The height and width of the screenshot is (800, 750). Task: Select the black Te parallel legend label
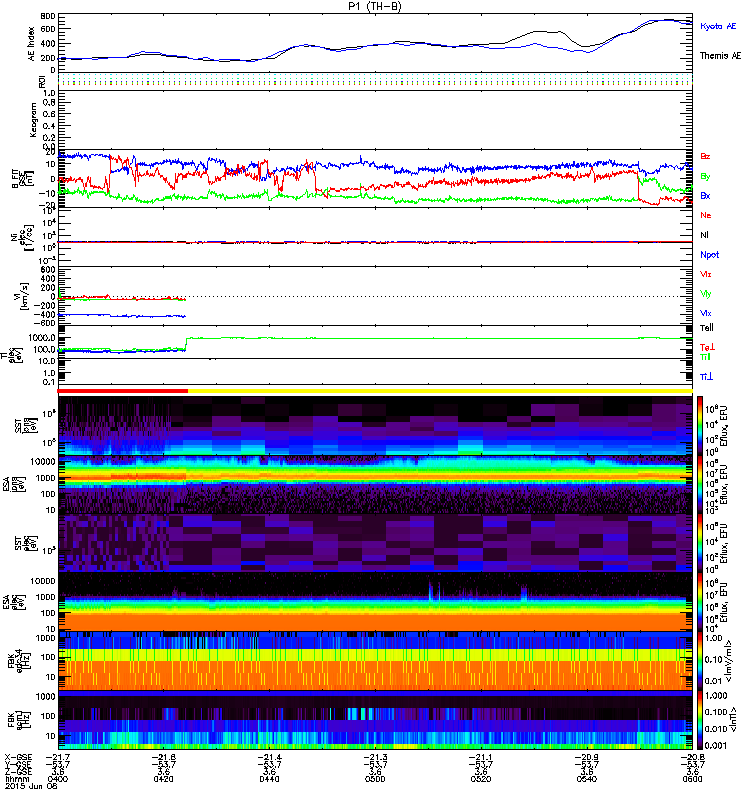(x=707, y=328)
